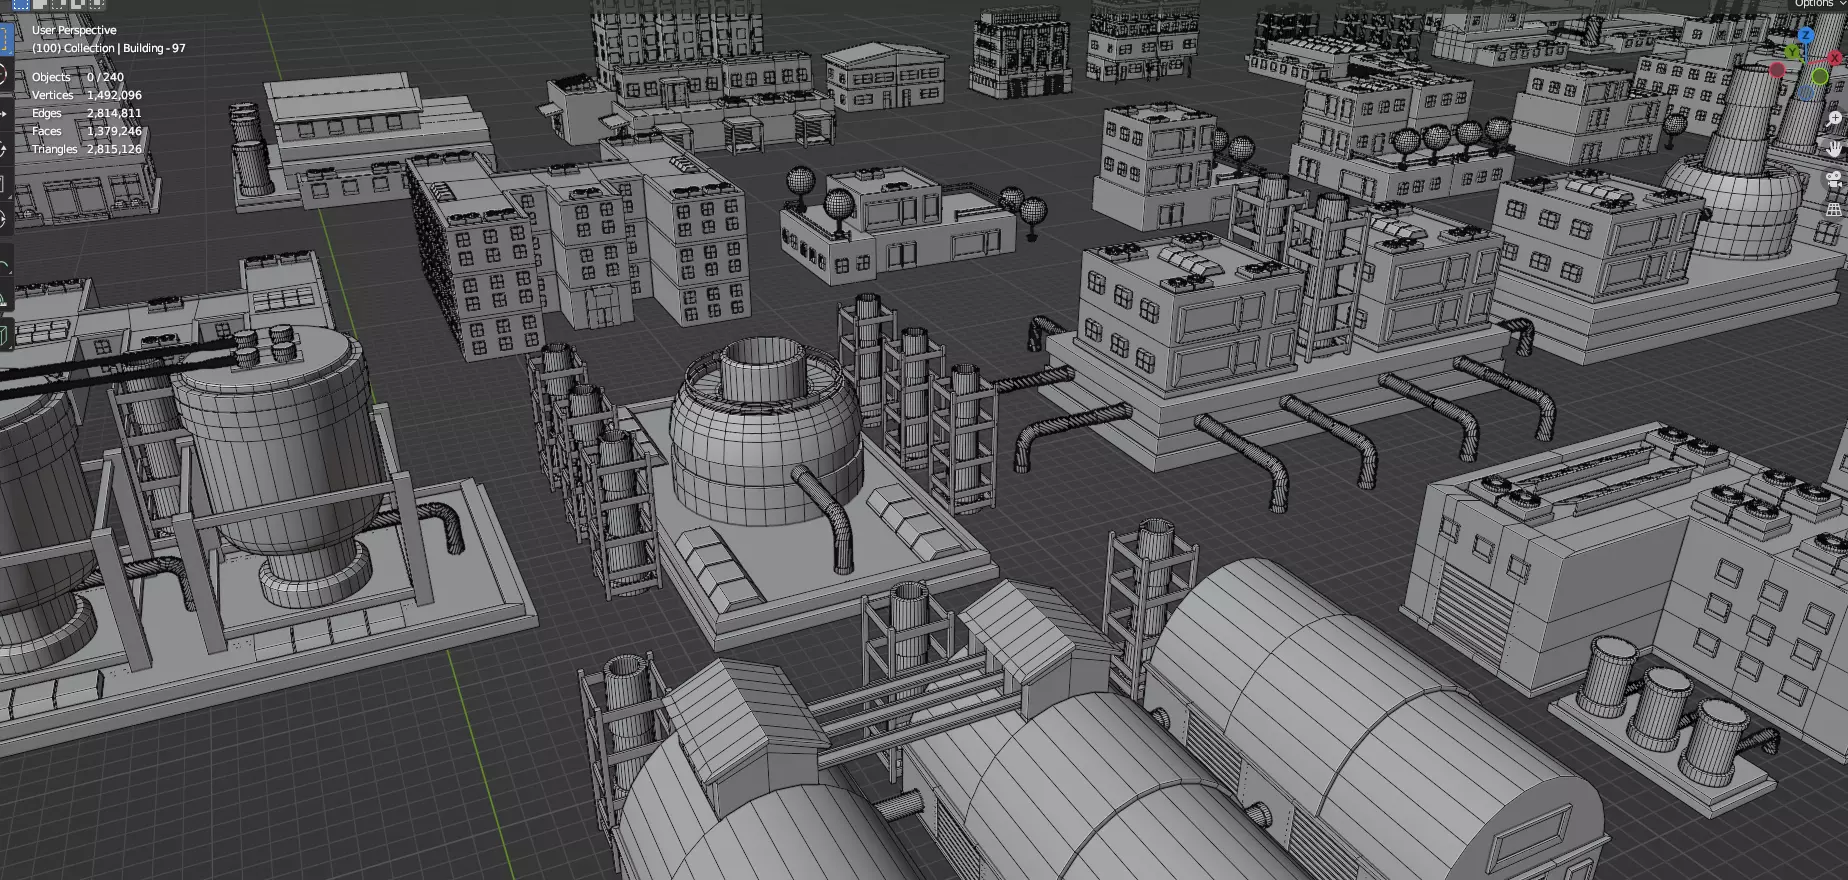Screen dimensions: 1848x880
Task: Select the Scale tool
Action: (x=5, y=185)
